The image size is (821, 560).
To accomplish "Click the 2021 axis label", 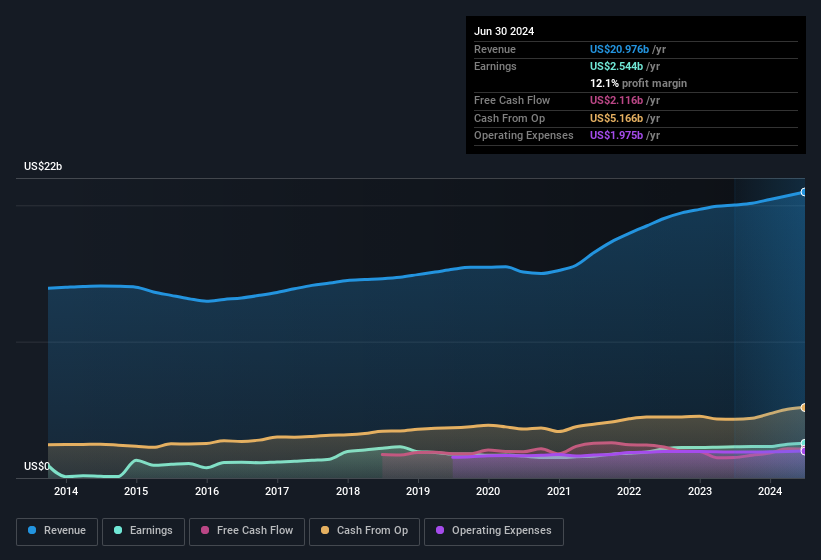I will click(x=559, y=491).
